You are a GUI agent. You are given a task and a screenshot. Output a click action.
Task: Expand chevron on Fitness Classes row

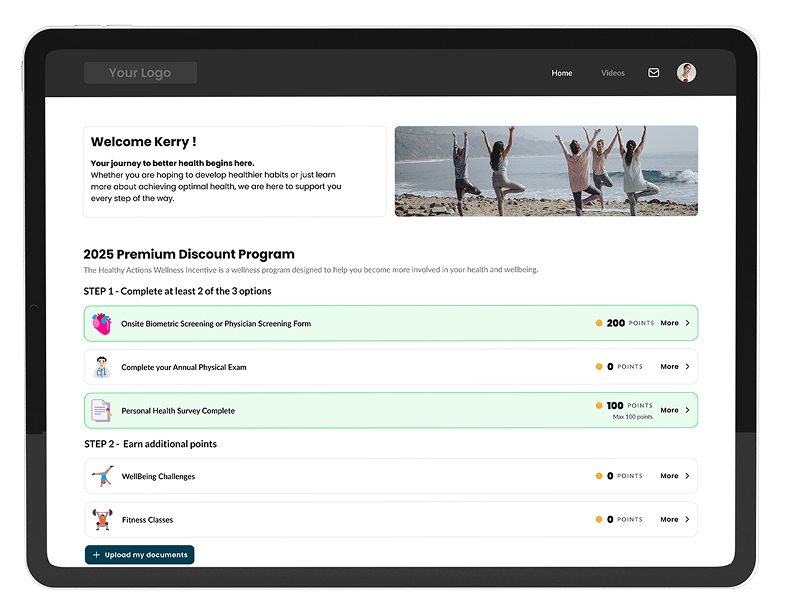(687, 519)
